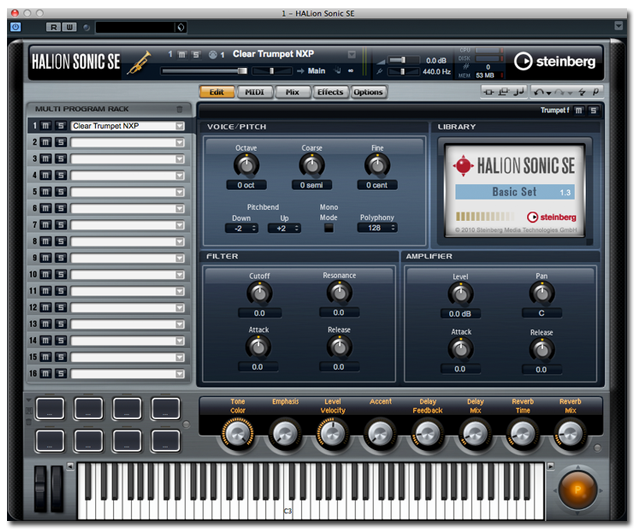This screenshot has height=531, width=634.
Task: Adjust the master volume 0.0 dB slider
Action: pos(403,60)
